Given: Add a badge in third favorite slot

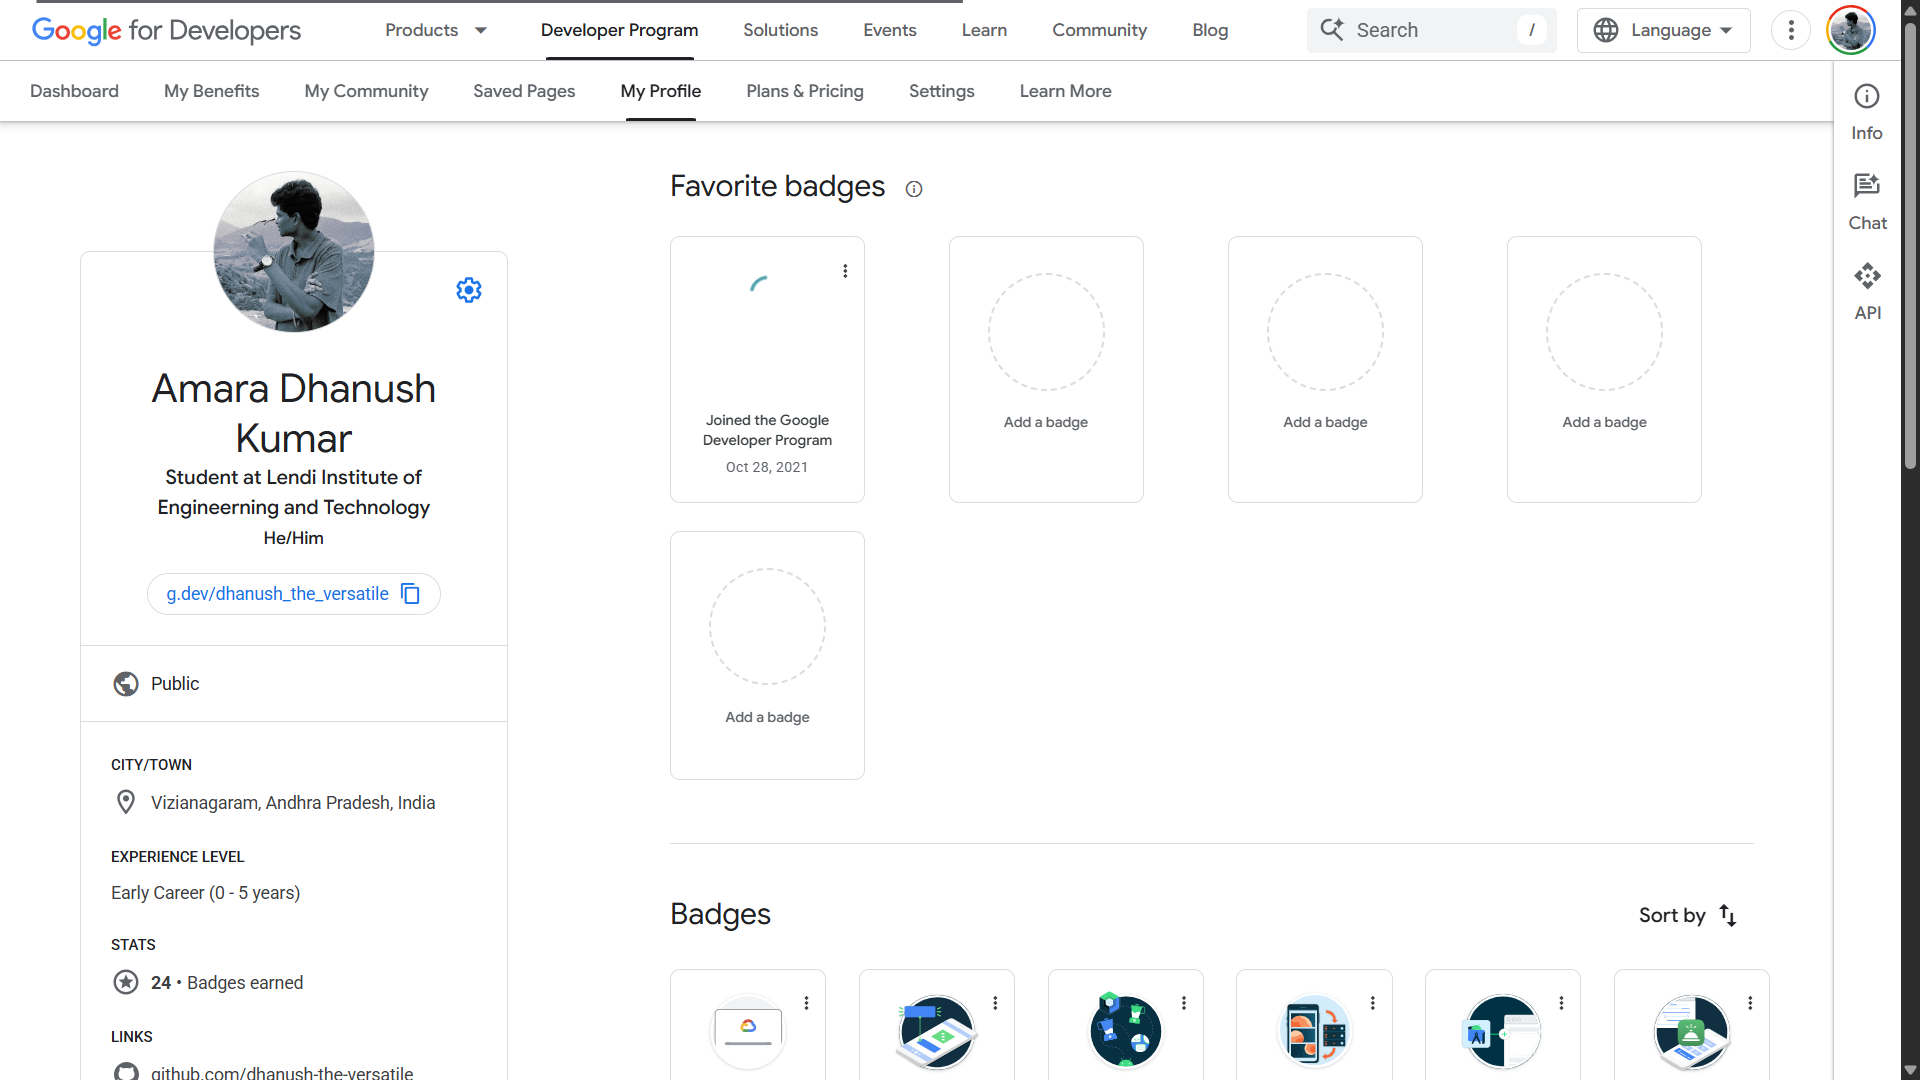Looking at the screenshot, I should 1325,369.
